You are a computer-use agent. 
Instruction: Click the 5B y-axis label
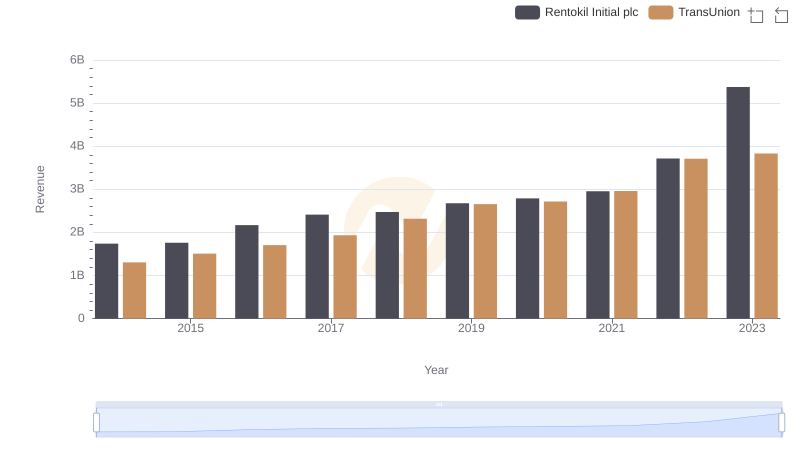77,103
